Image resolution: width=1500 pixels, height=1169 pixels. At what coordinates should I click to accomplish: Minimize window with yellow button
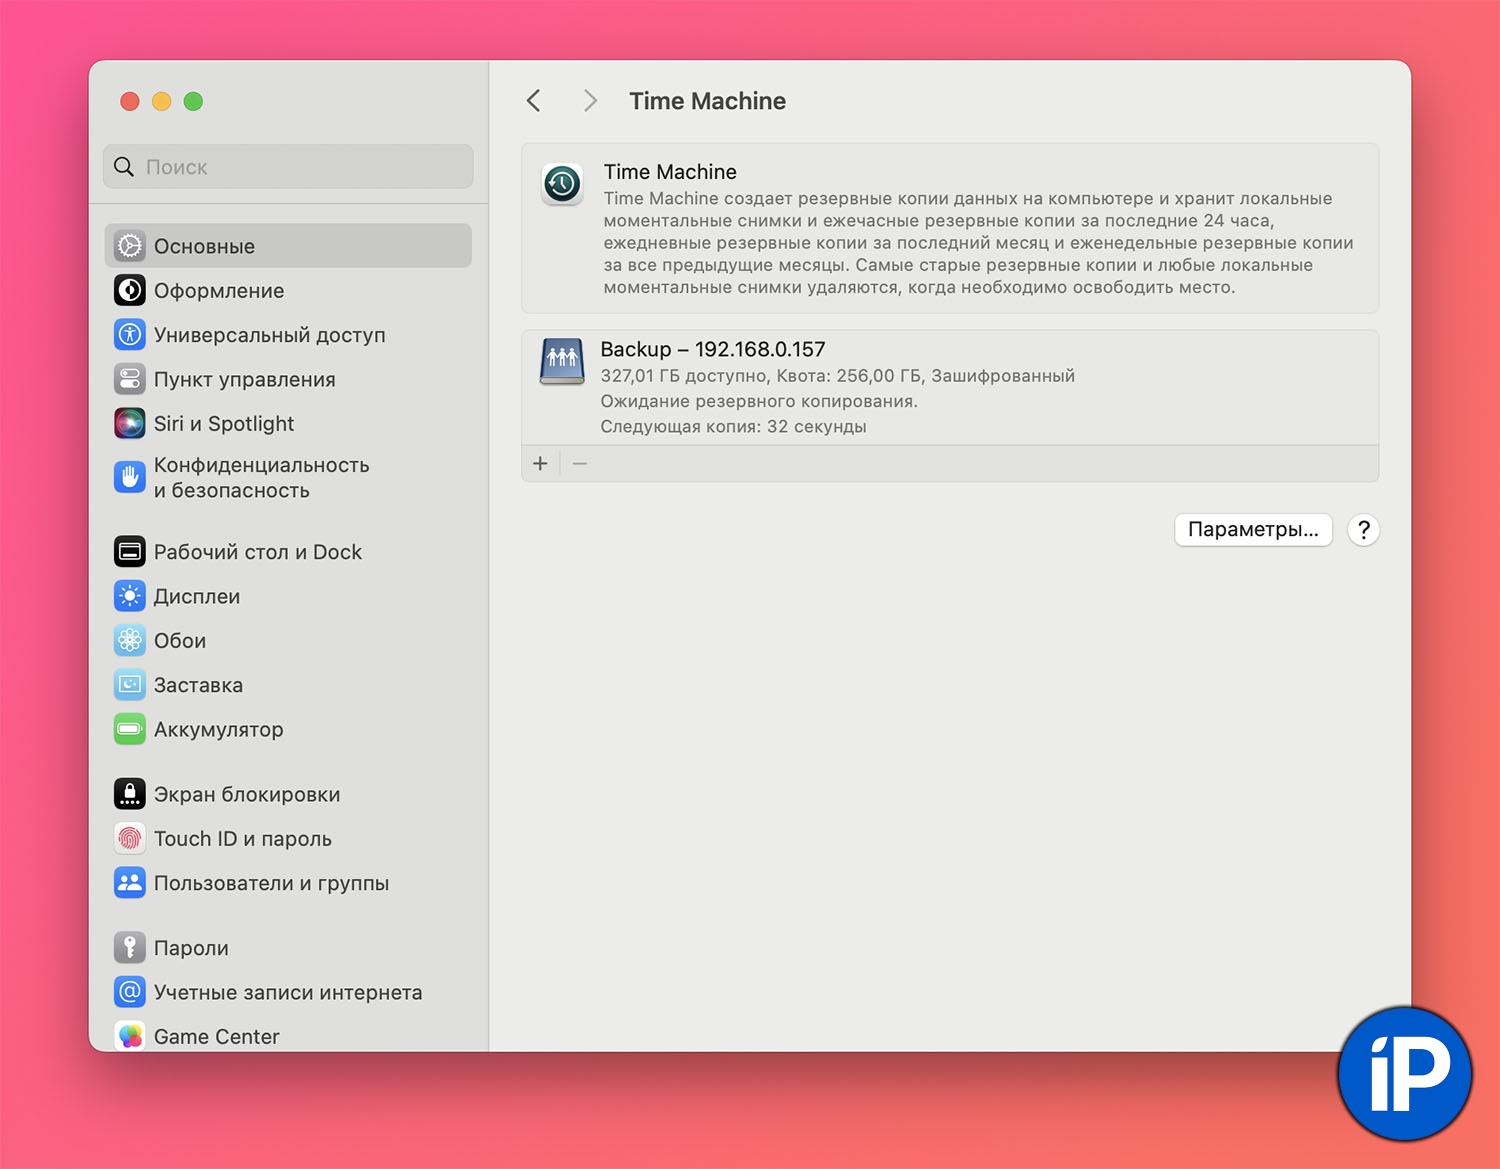tap(162, 101)
